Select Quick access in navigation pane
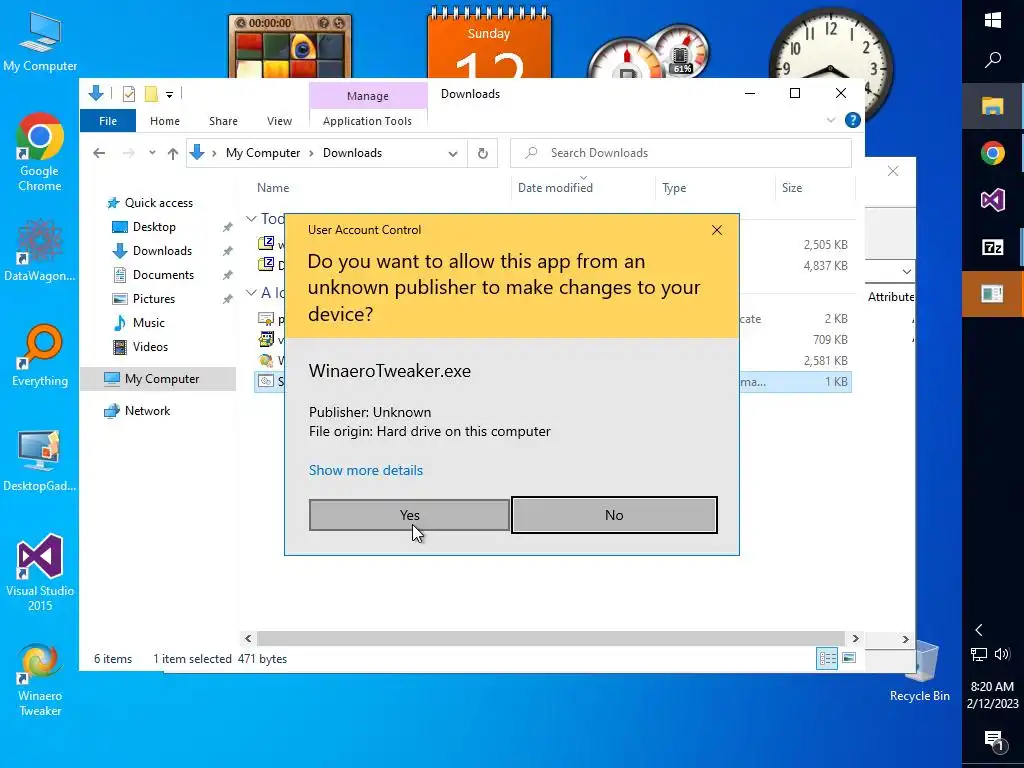This screenshot has height=768, width=1024. click(159, 203)
